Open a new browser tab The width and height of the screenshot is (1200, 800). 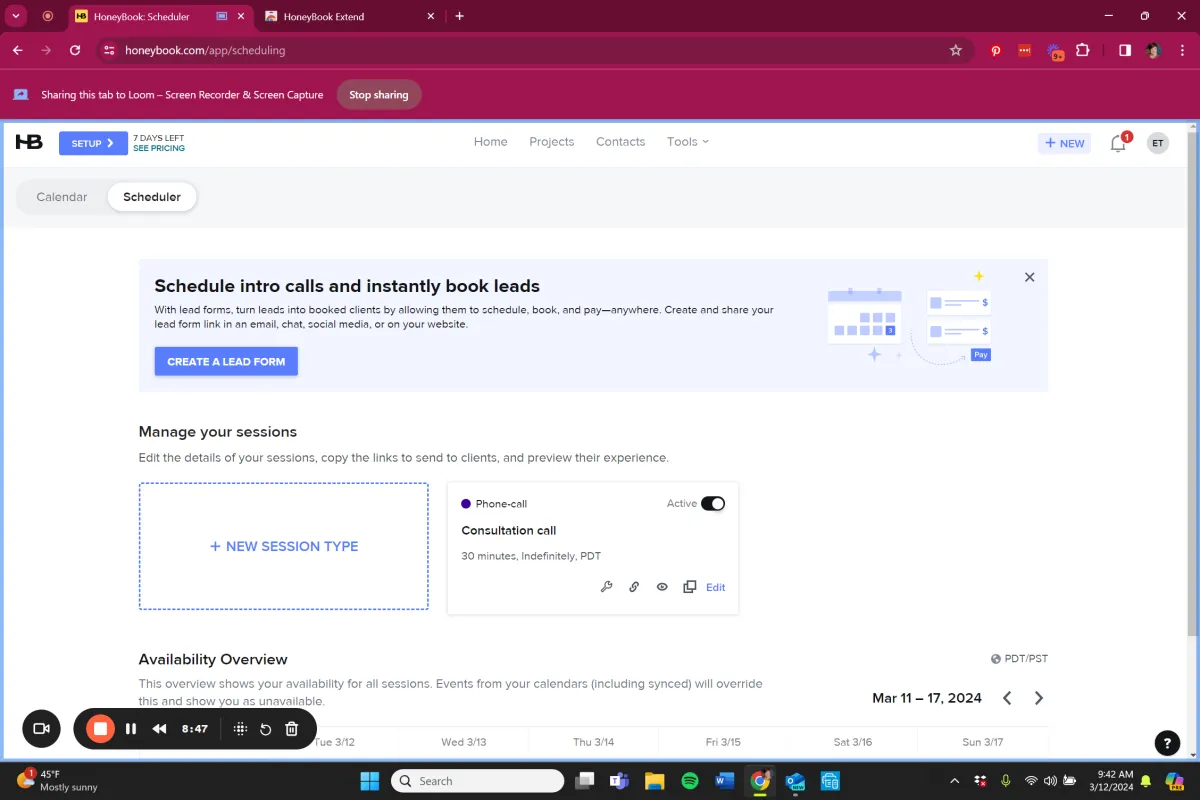pyautogui.click(x=460, y=16)
